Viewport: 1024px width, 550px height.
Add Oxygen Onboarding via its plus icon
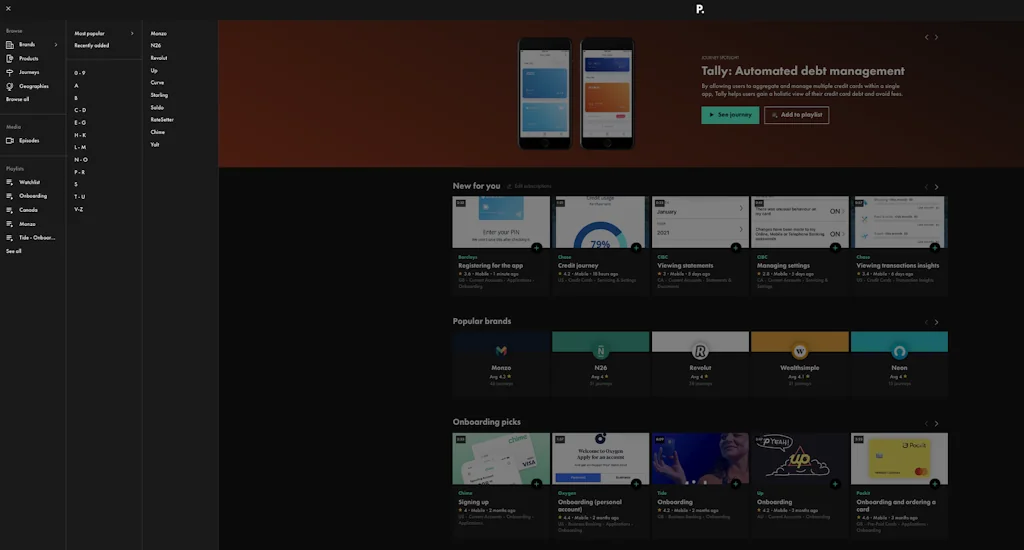(636, 484)
